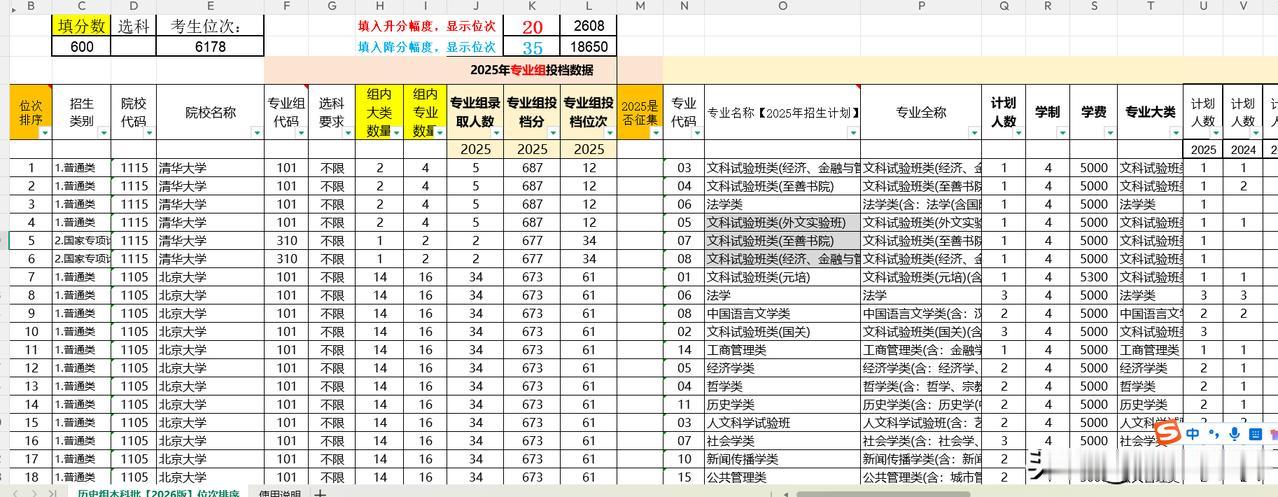Click the Sogou microphone voice input icon
The image size is (1278, 497).
(x=1236, y=433)
